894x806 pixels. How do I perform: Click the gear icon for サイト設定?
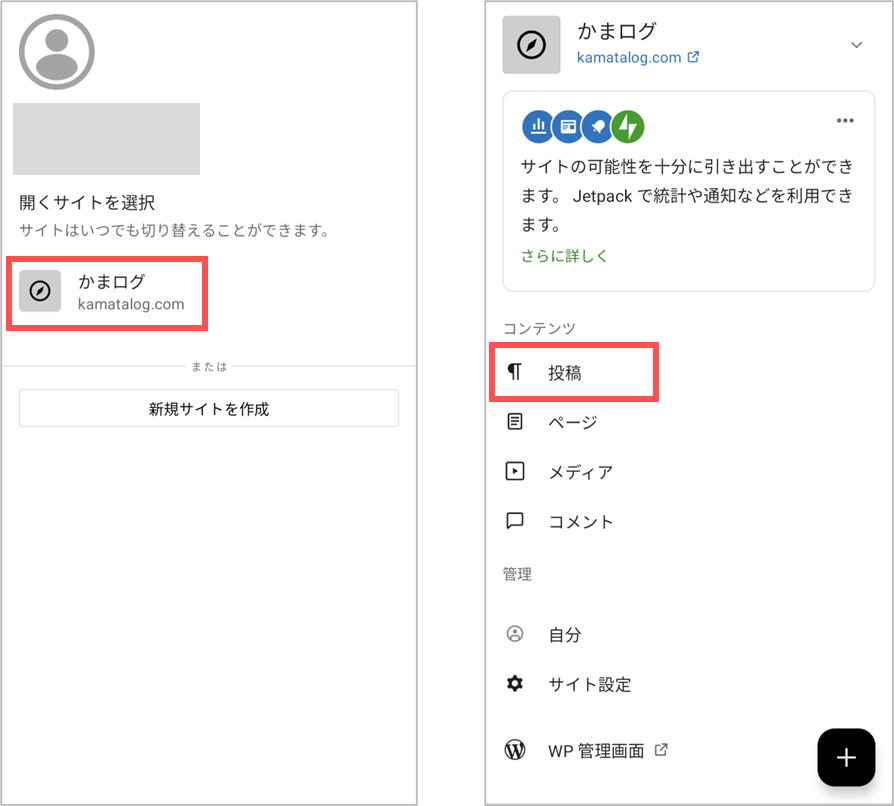515,683
